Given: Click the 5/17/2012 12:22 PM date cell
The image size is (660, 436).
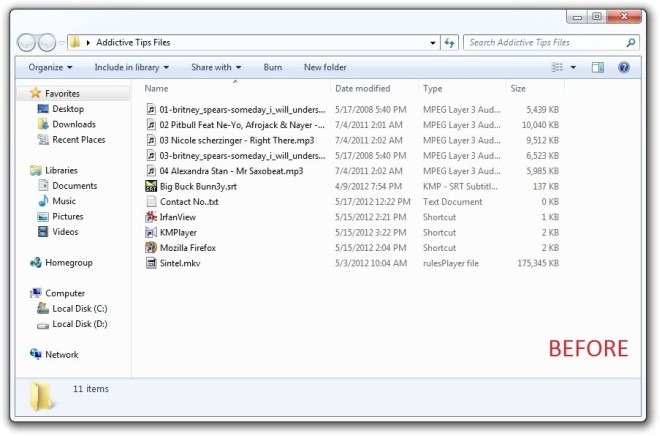Looking at the screenshot, I should tap(373, 202).
